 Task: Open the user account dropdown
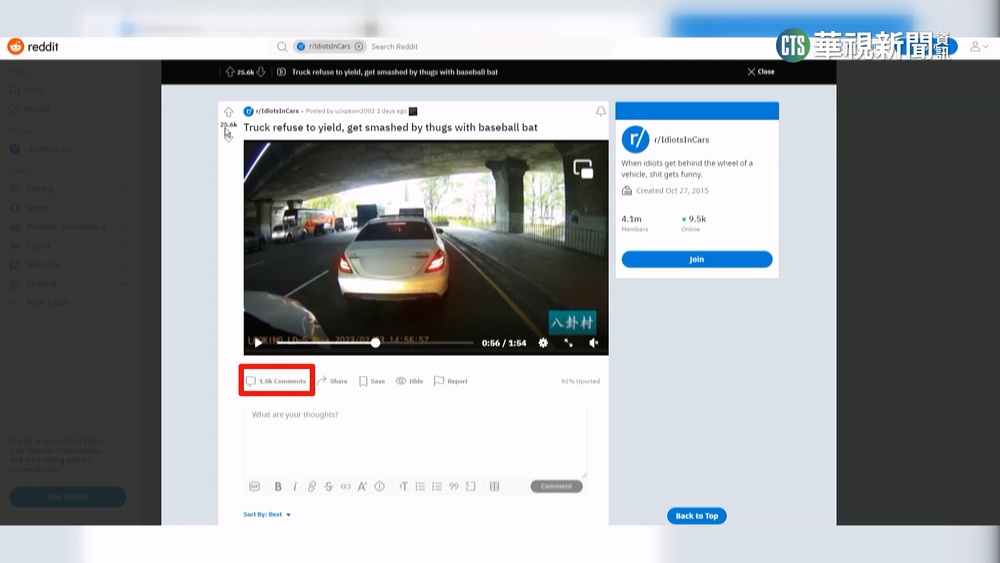pyautogui.click(x=976, y=47)
